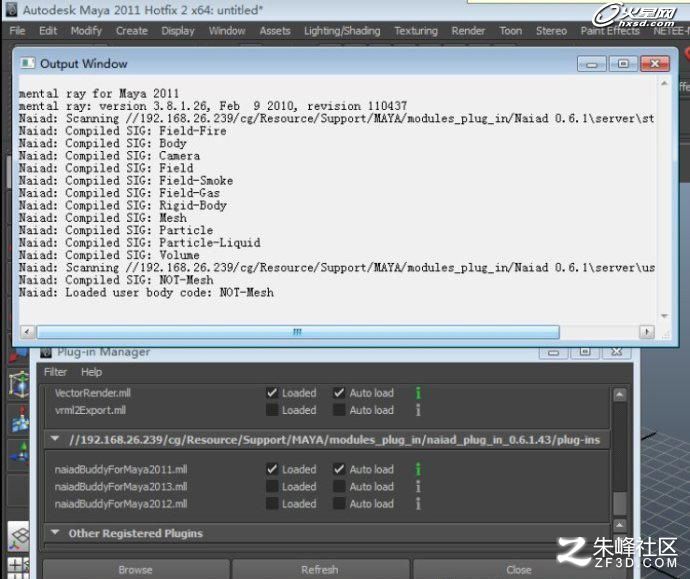The image size is (690, 579).
Task: Collapse Other Registered Plugins section
Action: [55, 532]
